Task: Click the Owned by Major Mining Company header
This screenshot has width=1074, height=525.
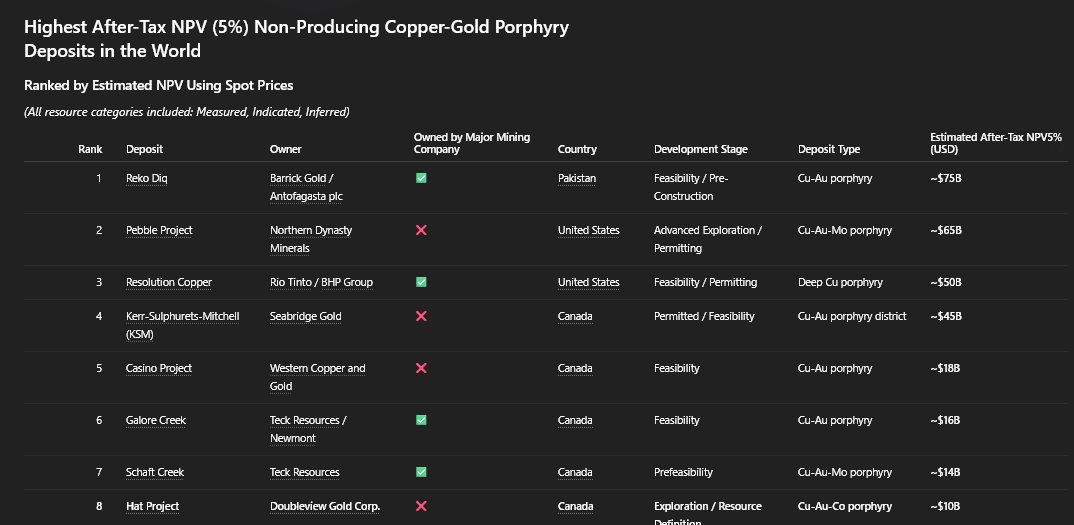Action: point(472,143)
